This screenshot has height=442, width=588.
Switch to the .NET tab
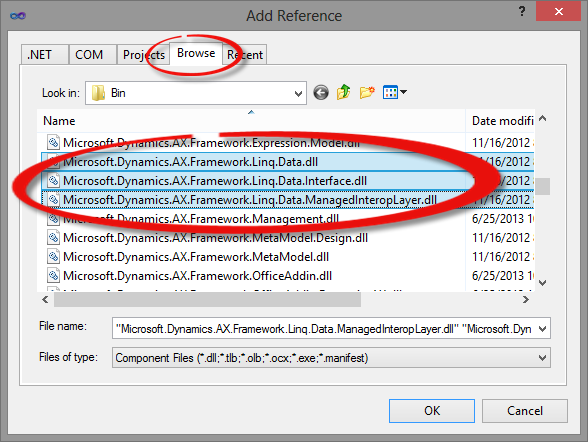point(45,55)
